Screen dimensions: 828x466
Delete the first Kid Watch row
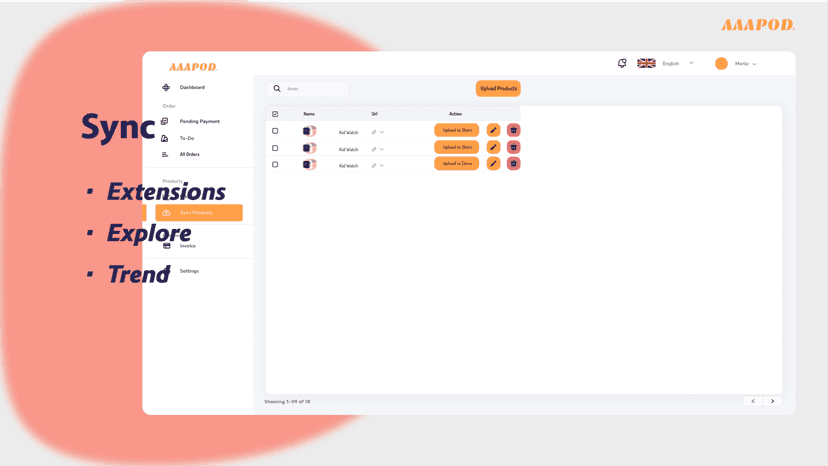(x=513, y=130)
